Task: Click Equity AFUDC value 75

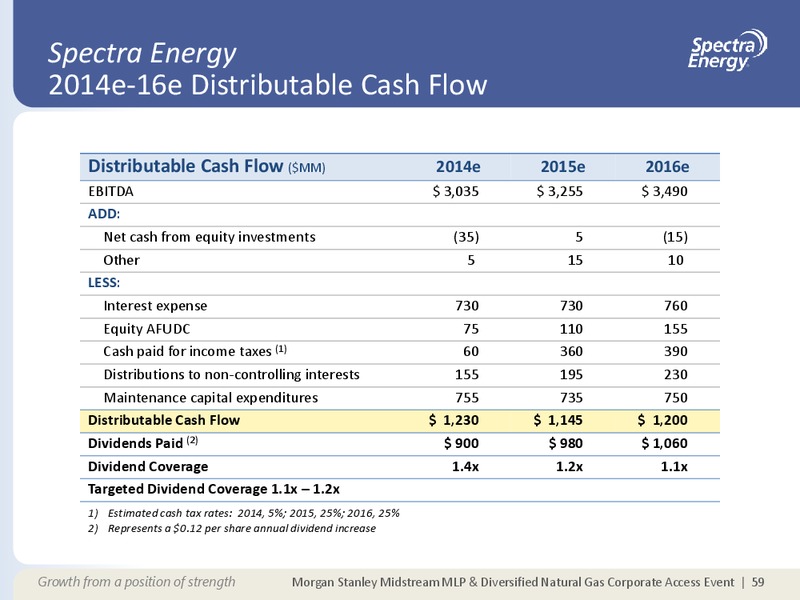Action: coord(470,329)
